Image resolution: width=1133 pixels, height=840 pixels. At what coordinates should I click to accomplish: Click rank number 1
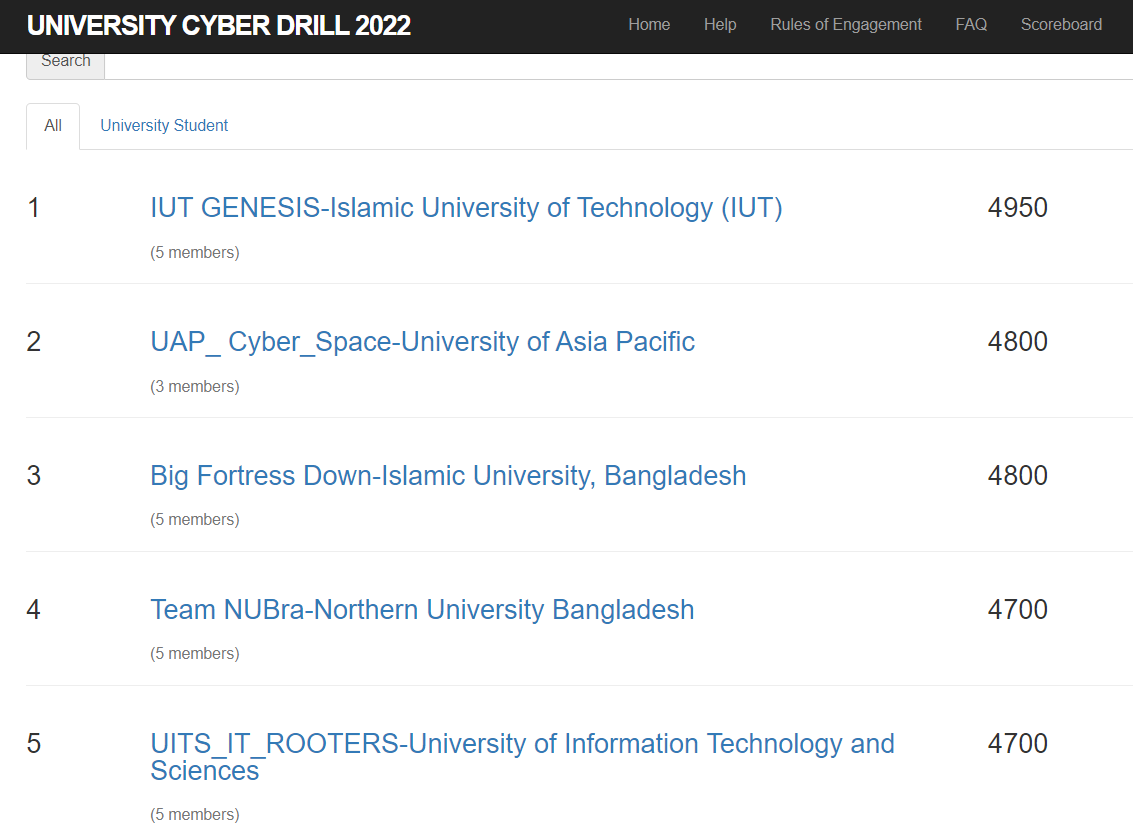33,208
